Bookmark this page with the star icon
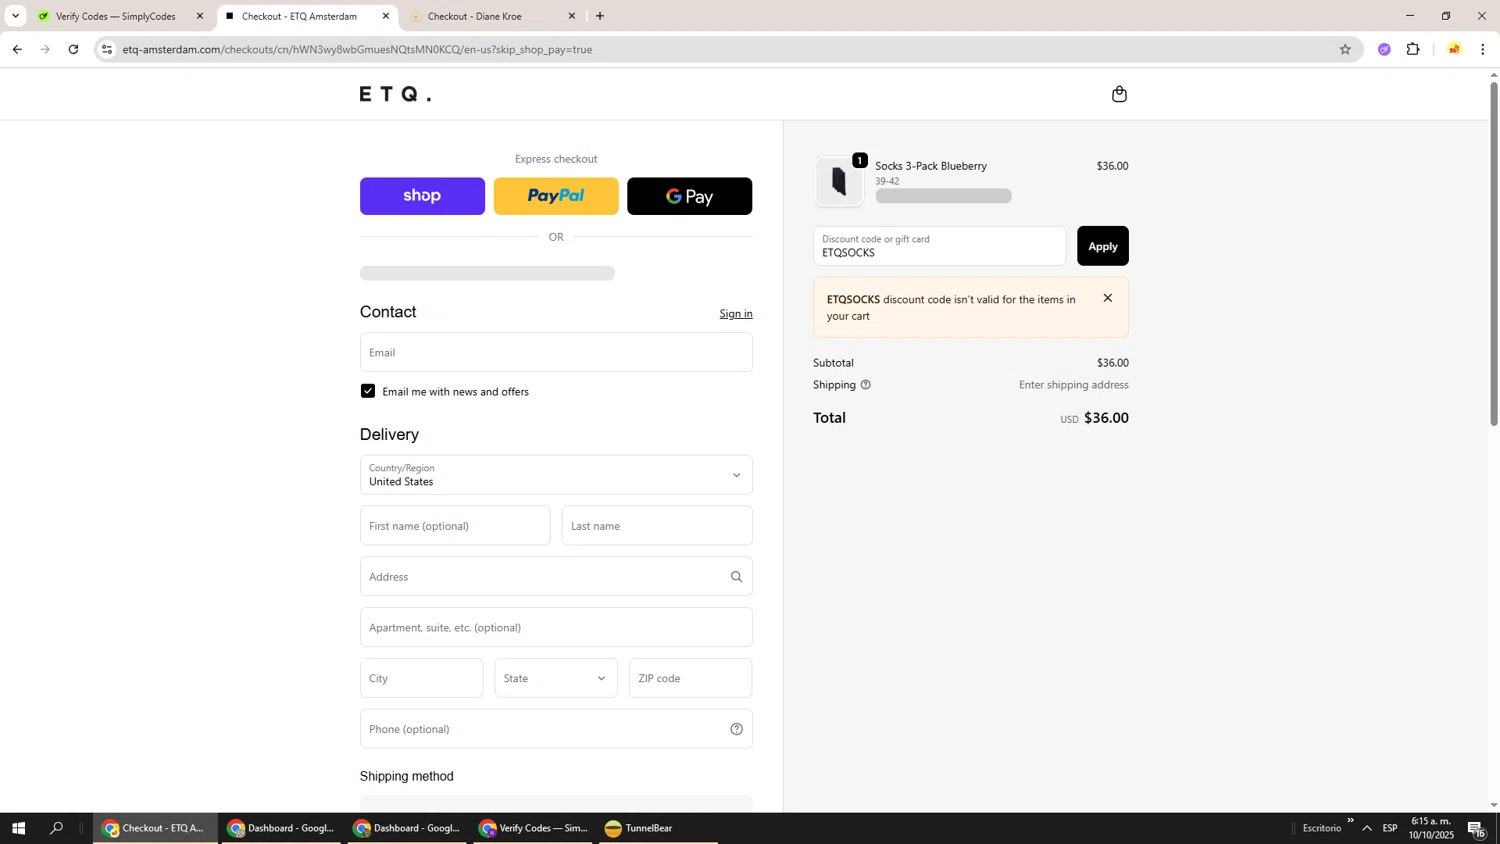The width and height of the screenshot is (1500, 844). [x=1345, y=49]
